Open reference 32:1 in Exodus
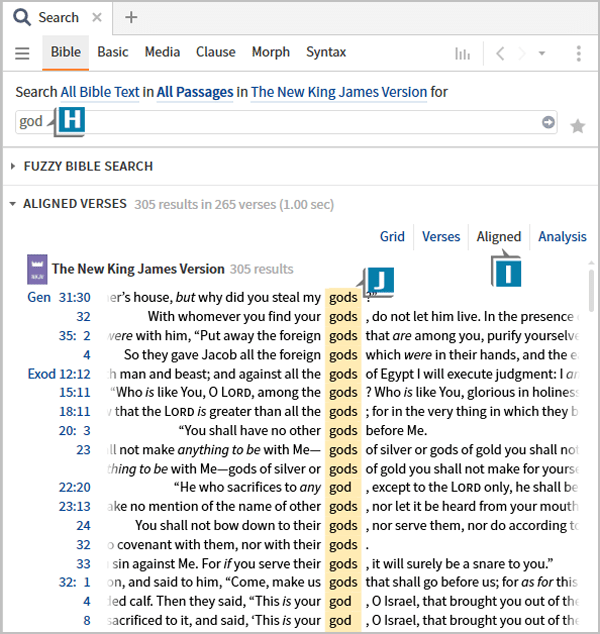The height and width of the screenshot is (634, 600). pyautogui.click(x=74, y=582)
